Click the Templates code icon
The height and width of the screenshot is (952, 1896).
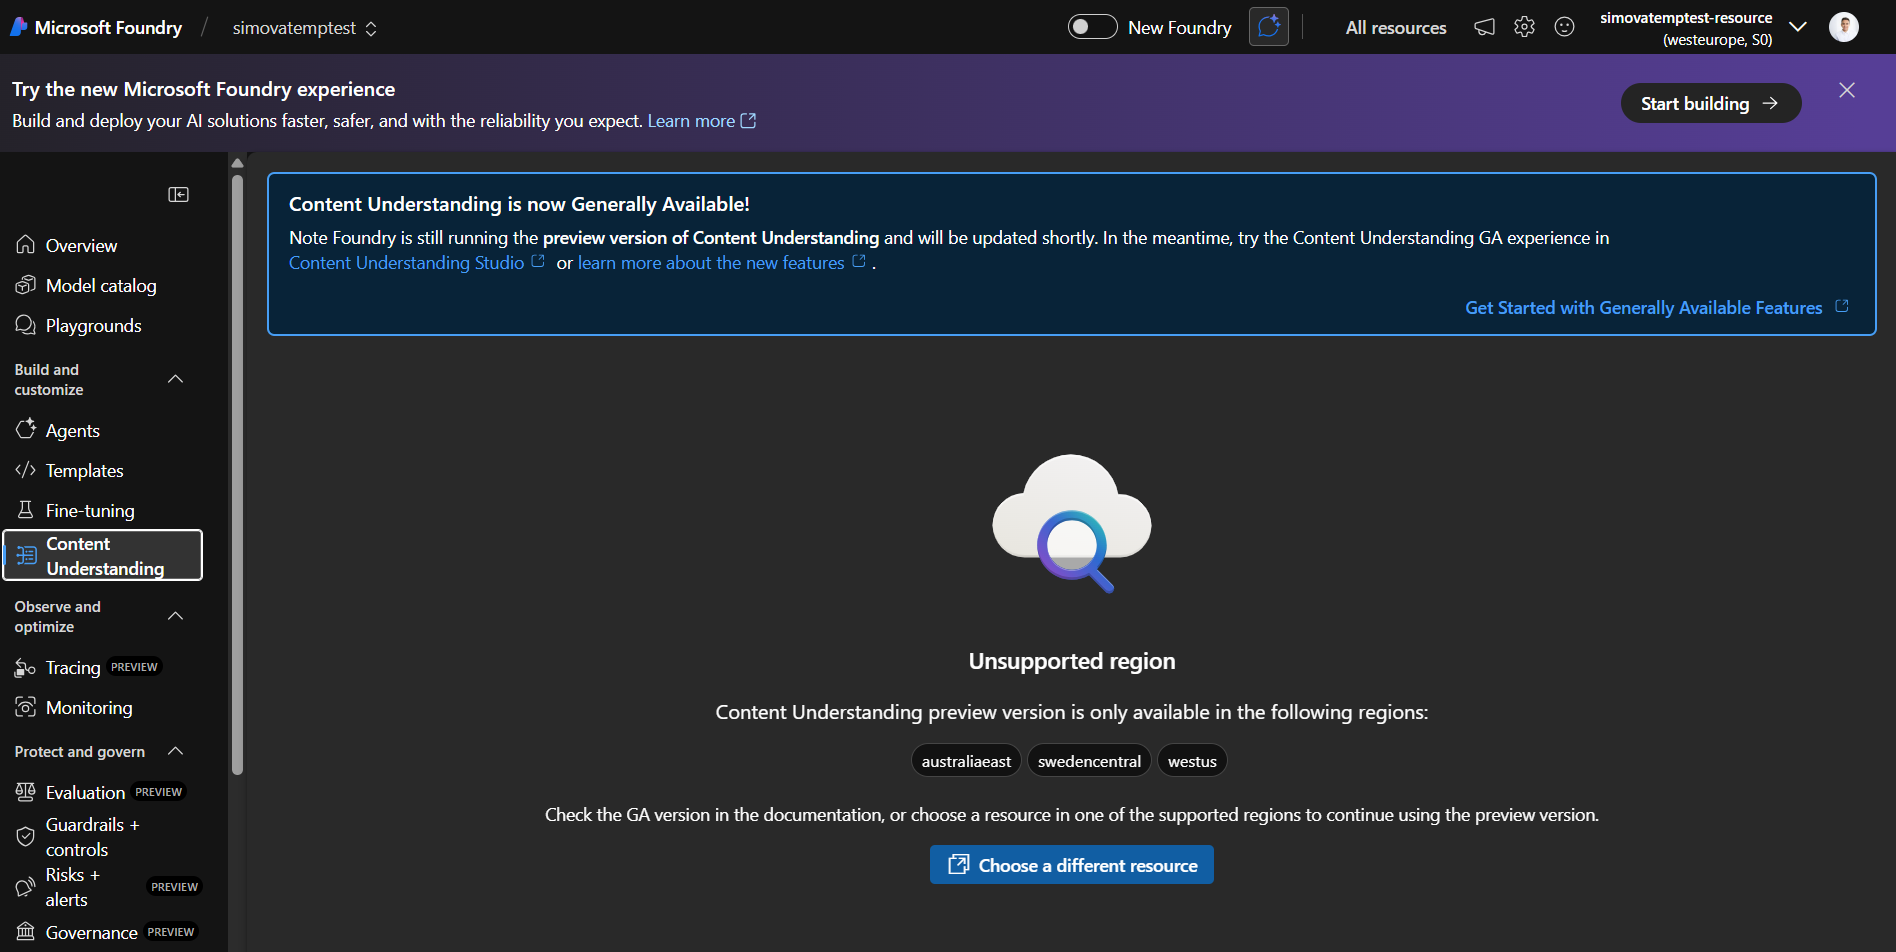(26, 470)
